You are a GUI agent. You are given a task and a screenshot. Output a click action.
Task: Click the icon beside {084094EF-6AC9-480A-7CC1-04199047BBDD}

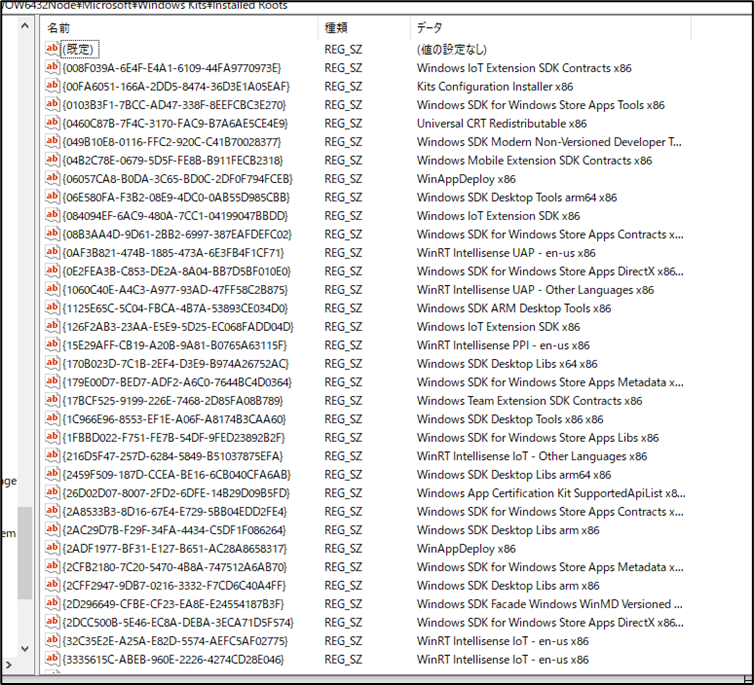[x=52, y=215]
